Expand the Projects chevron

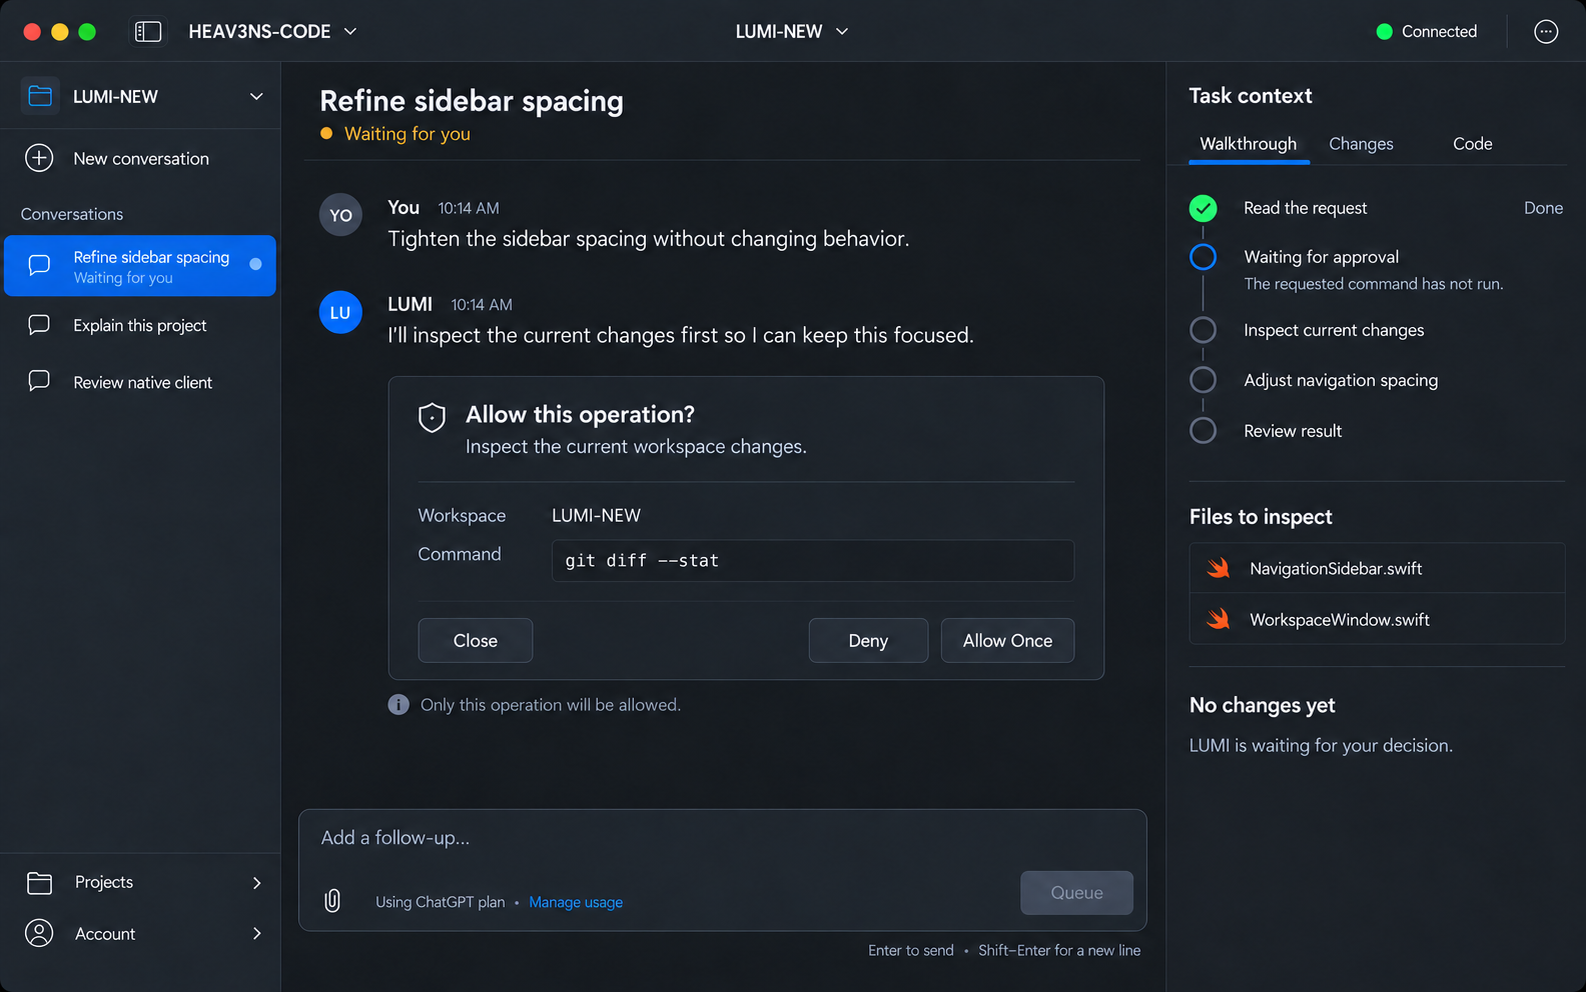[257, 883]
